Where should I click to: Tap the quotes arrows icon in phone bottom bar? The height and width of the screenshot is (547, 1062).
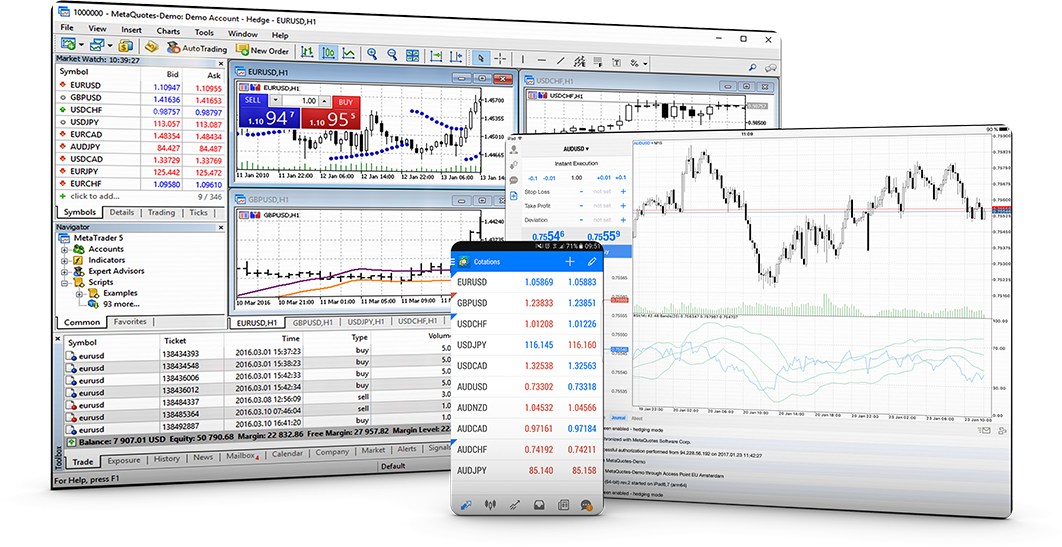[x=466, y=505]
